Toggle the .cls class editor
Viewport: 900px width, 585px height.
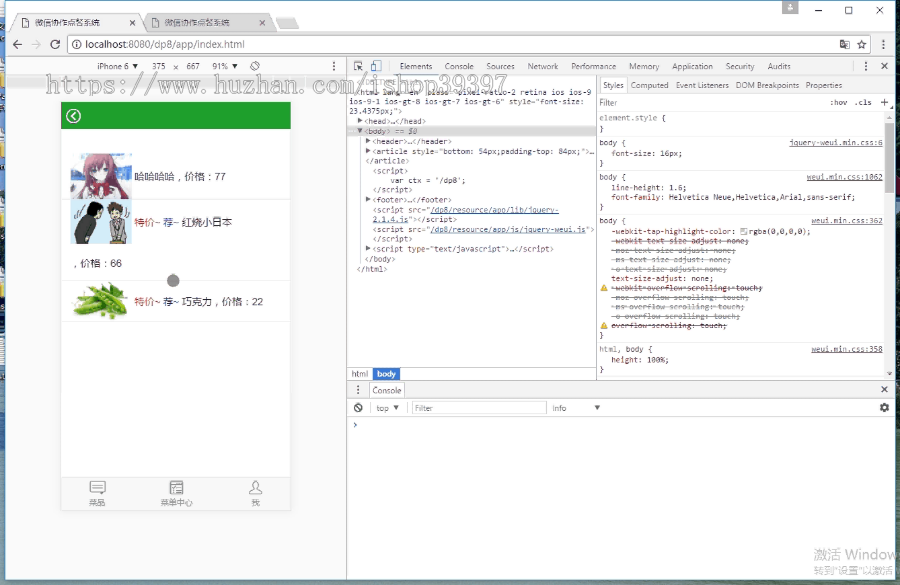(x=863, y=102)
